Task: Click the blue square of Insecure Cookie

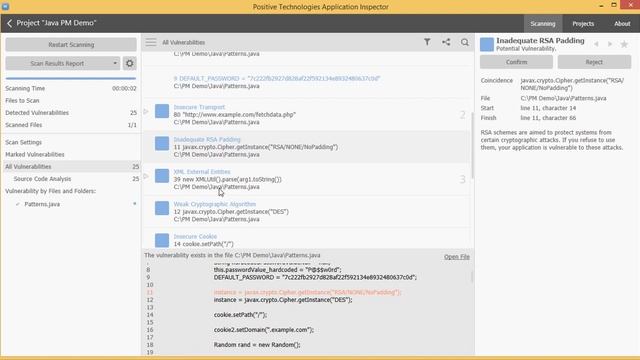Action: pyautogui.click(x=162, y=240)
